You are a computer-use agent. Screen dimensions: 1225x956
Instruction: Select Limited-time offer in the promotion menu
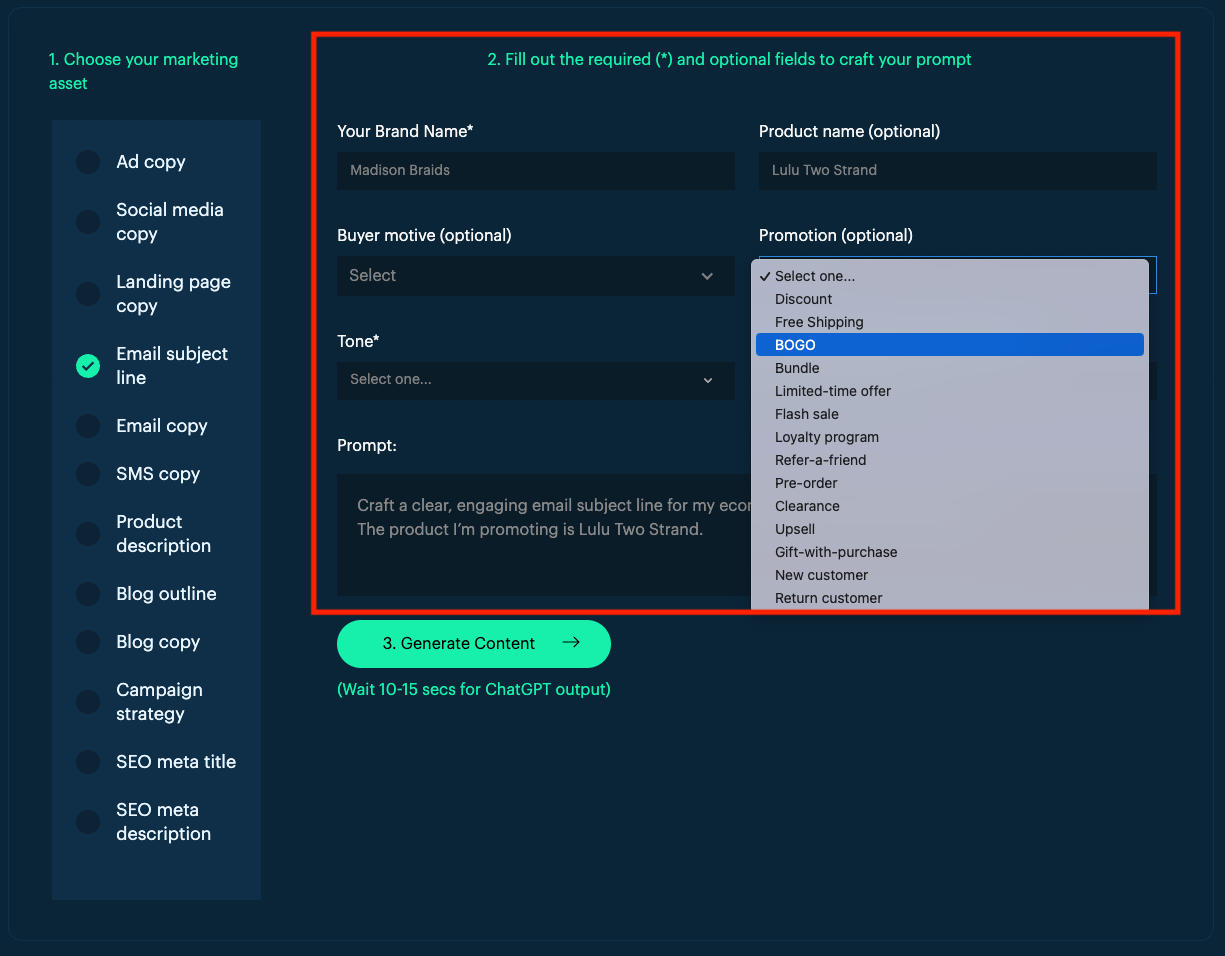click(x=833, y=391)
